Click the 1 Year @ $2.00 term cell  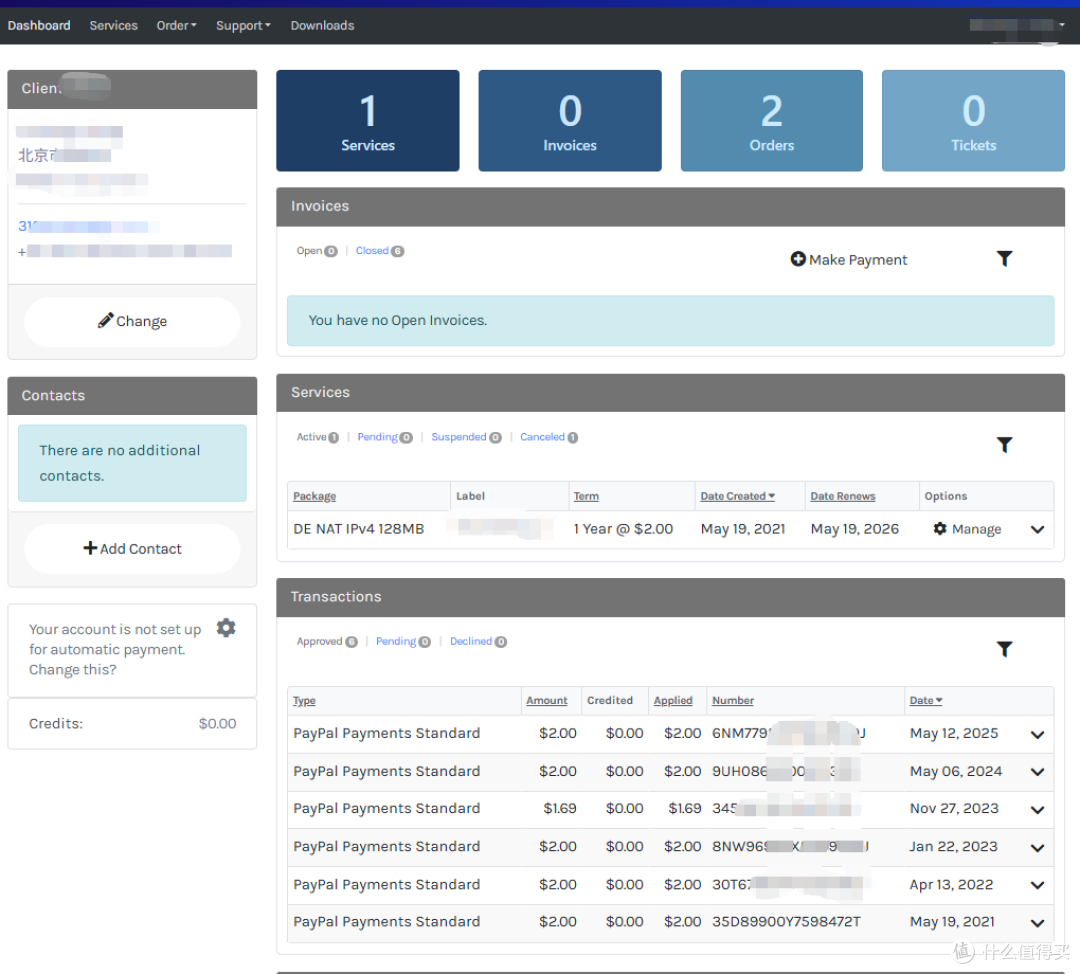[x=623, y=529]
